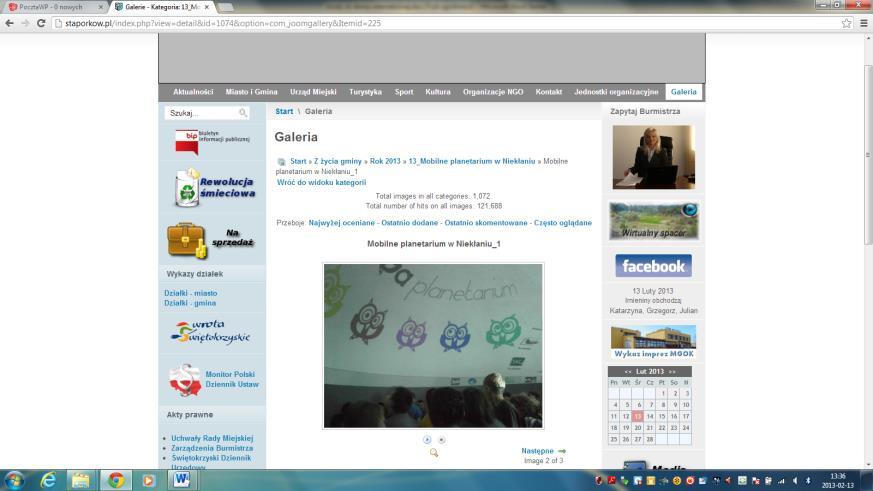
Task: Open File Explorer folder on taskbar
Action: [x=81, y=480]
